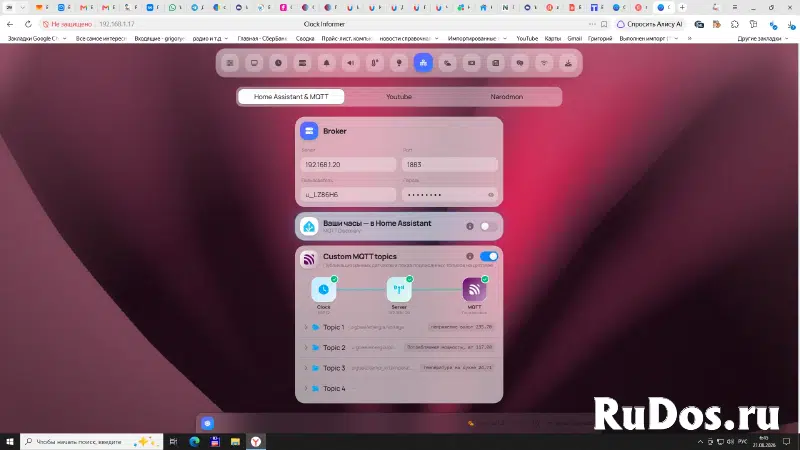
Task: Click the MQTT node icon in connection diagram
Action: pyautogui.click(x=474, y=289)
